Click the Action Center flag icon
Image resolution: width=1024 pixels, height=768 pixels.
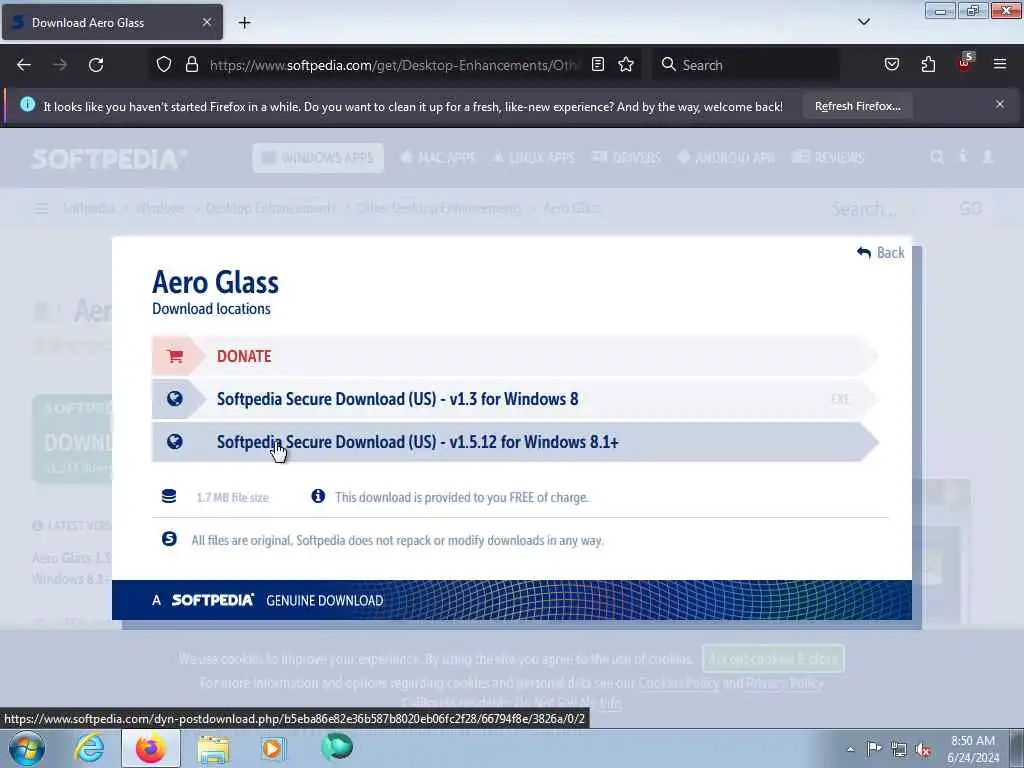[x=874, y=749]
